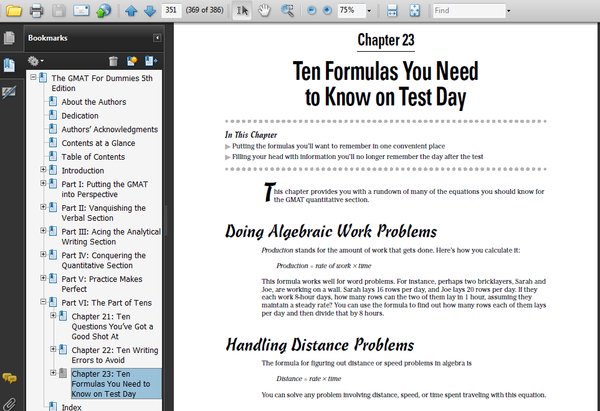Open Chapter 22: Ten Writing Errors bookmark
The width and height of the screenshot is (600, 411).
tap(114, 355)
